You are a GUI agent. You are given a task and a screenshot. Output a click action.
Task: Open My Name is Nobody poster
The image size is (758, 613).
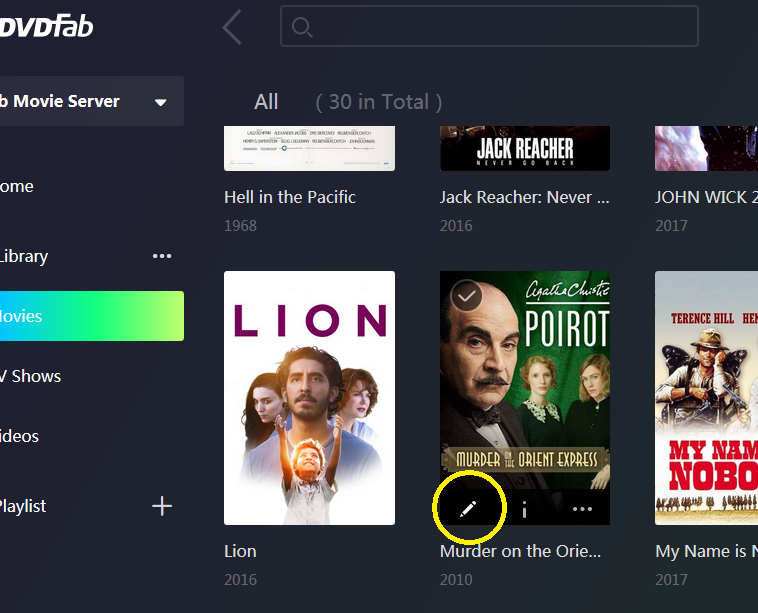click(706, 398)
